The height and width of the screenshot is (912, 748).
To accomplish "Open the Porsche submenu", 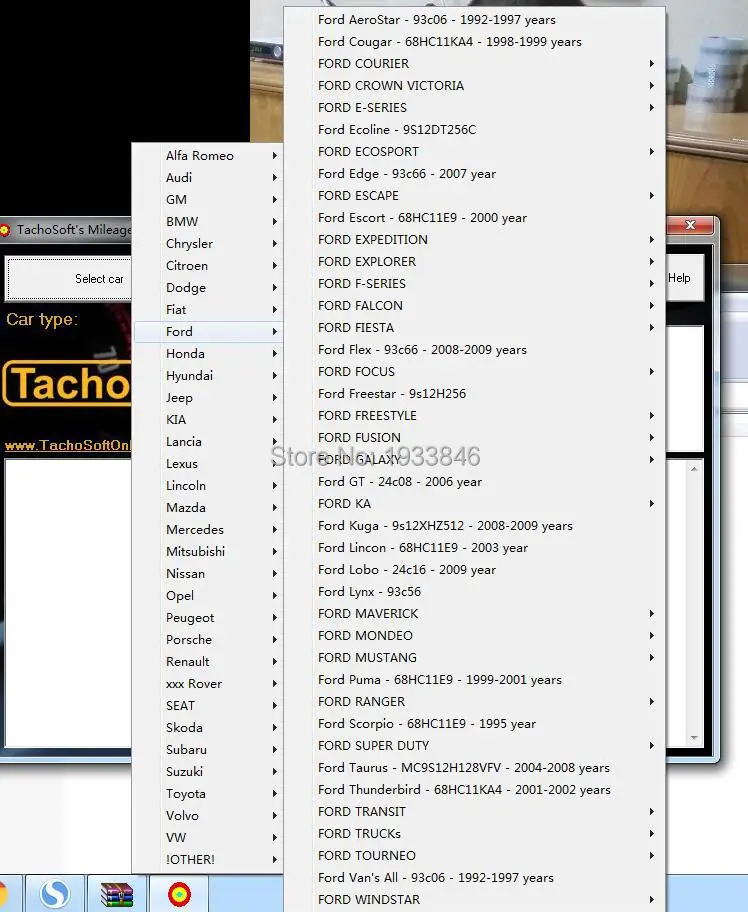I will [208, 640].
